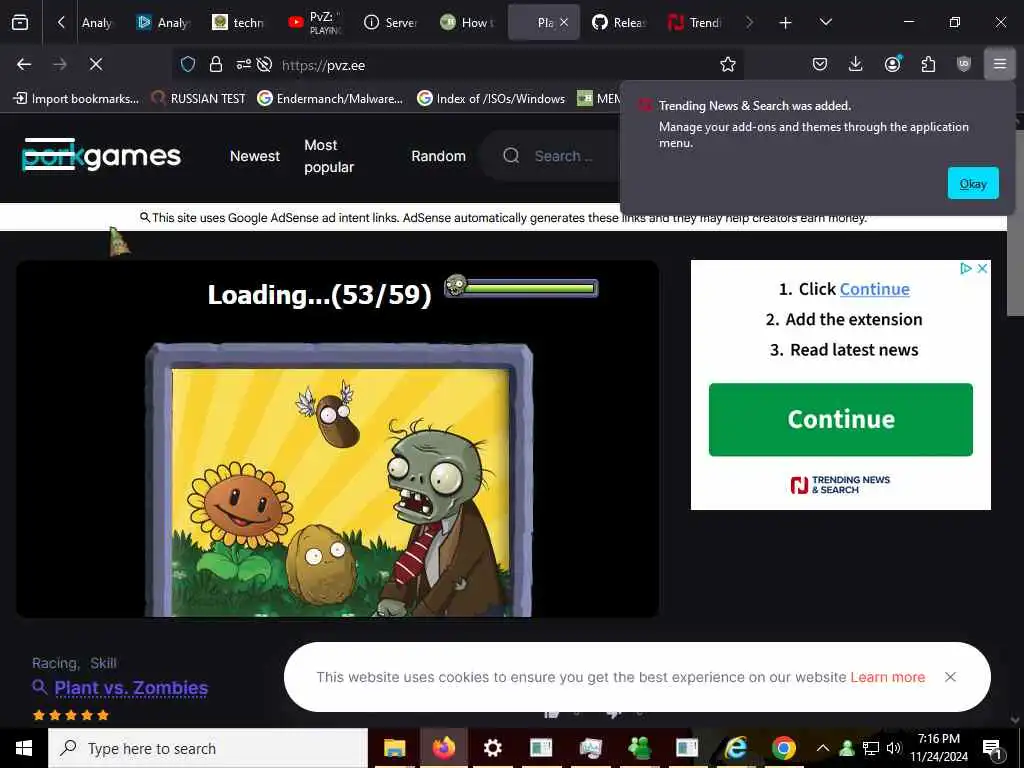Open a Random game

tap(439, 156)
